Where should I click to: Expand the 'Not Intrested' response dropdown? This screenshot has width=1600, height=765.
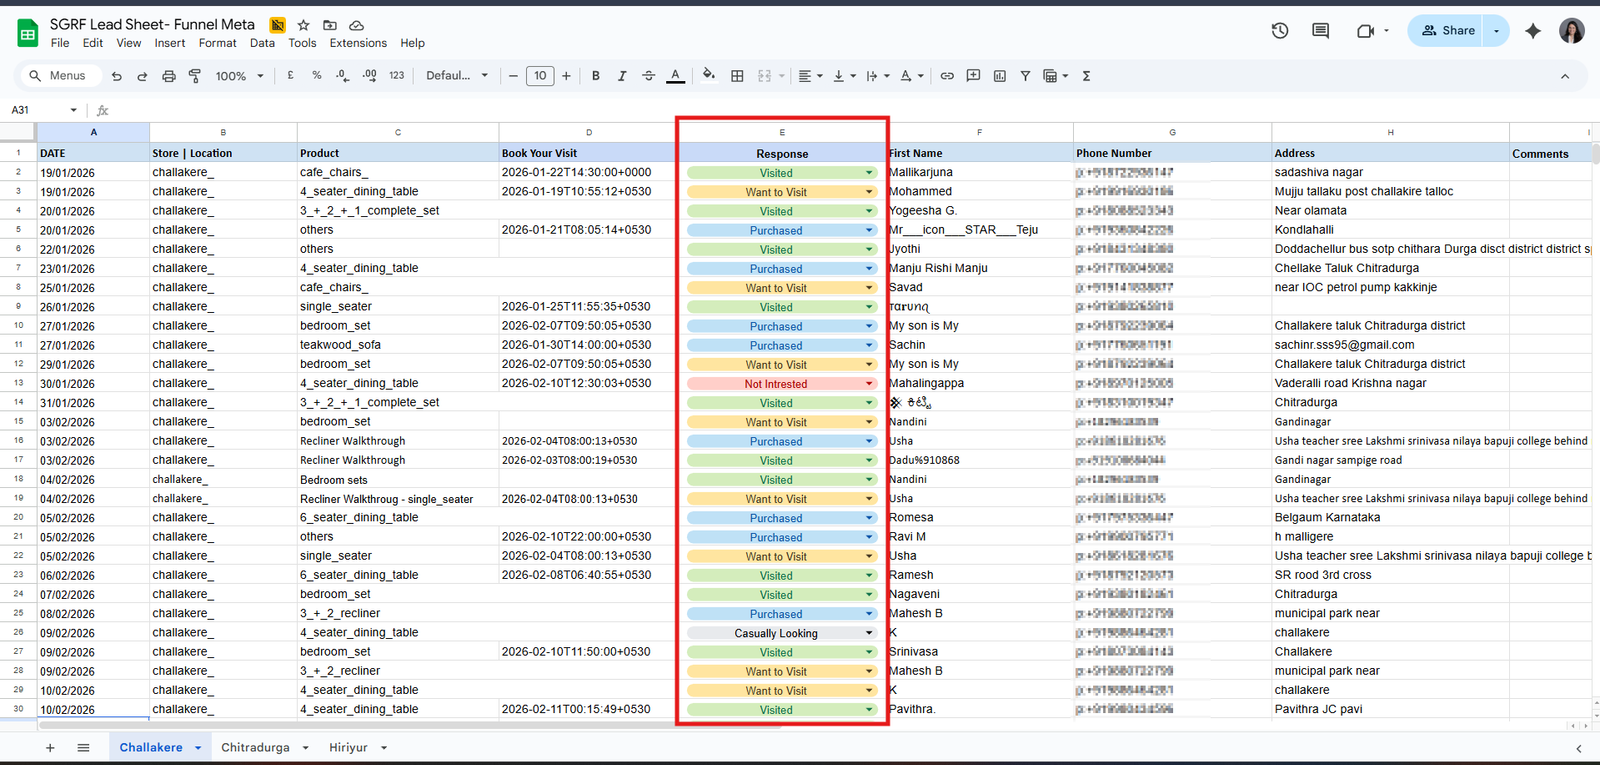pos(869,384)
